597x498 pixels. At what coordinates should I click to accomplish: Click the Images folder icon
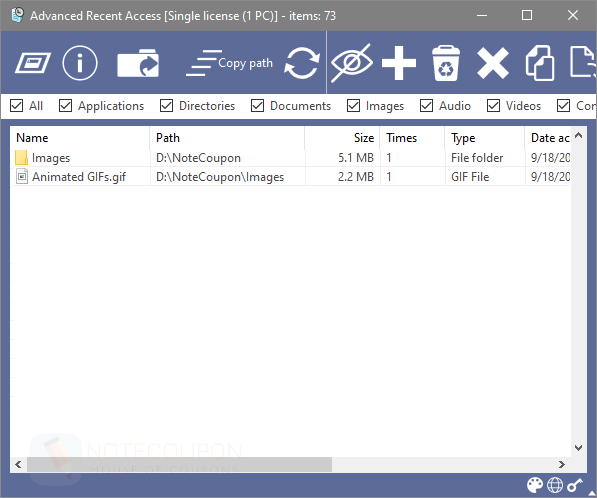pyautogui.click(x=21, y=157)
